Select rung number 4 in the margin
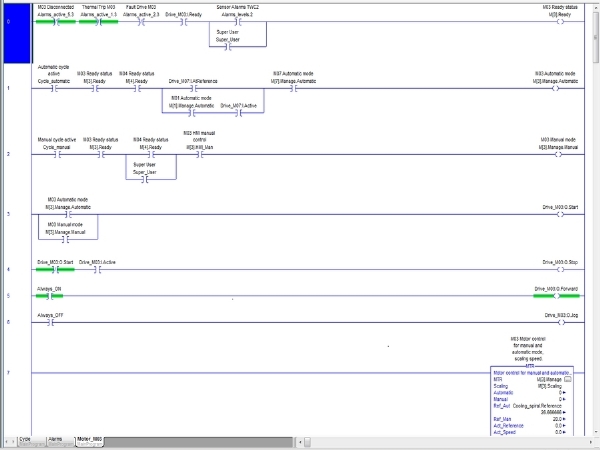Screen dimensions: 600x450 [8, 269]
